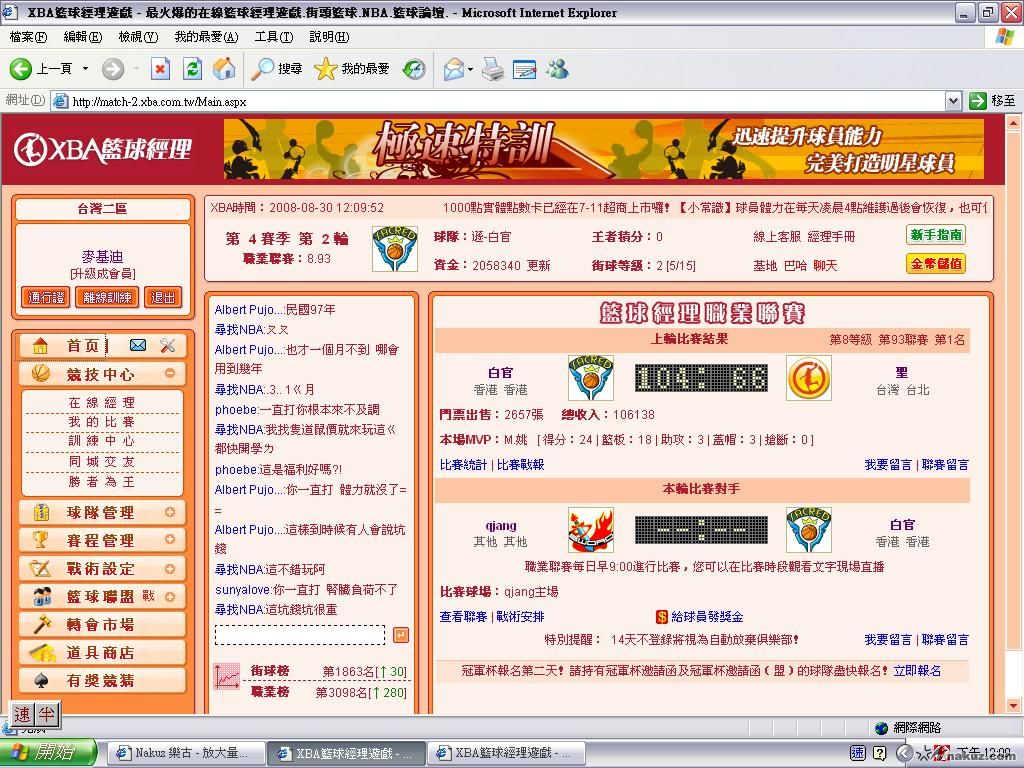Screen dimensions: 1024x768
Task: Open the wrench tools icon beside 首頁
Action: (x=167, y=345)
